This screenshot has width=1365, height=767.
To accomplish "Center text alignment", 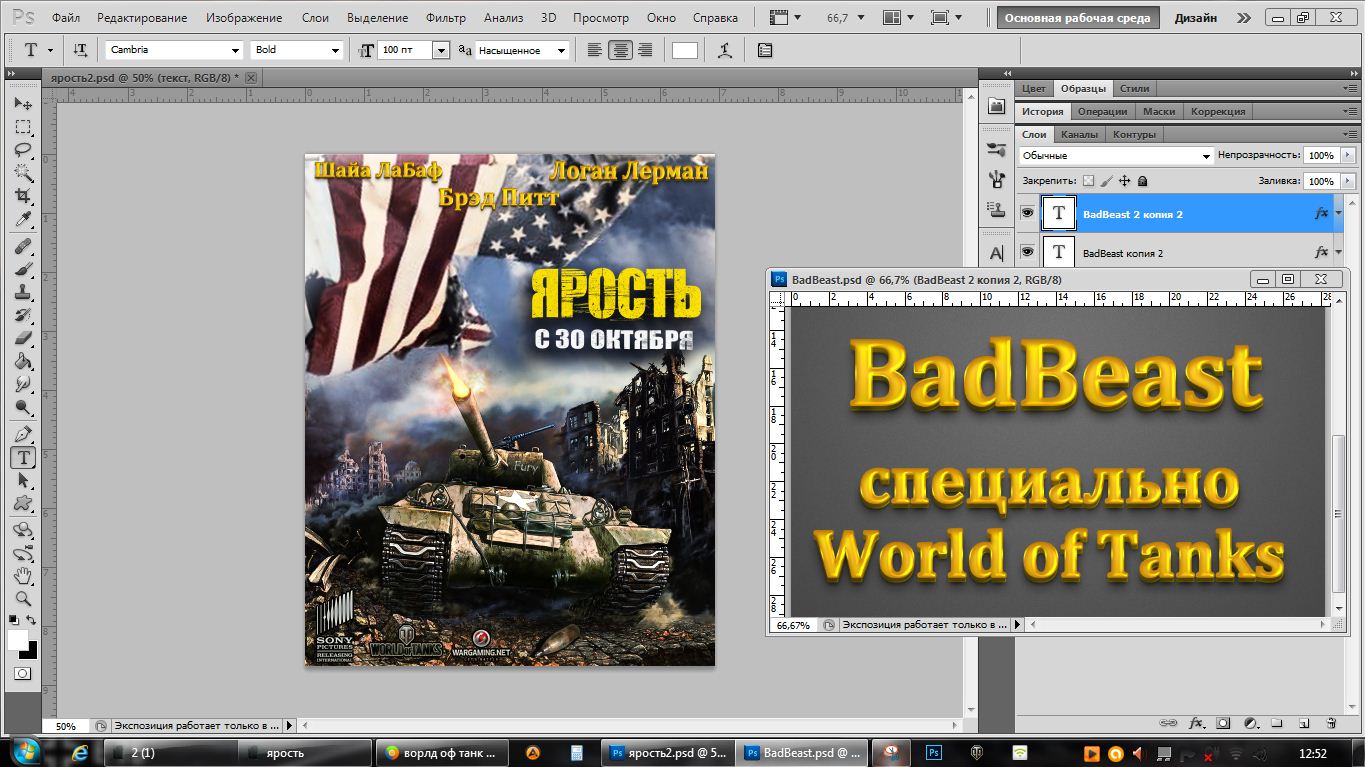I will (620, 50).
